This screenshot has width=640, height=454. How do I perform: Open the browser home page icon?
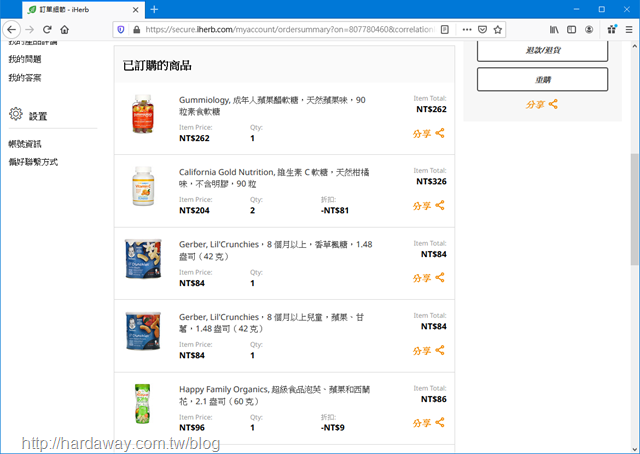(64, 29)
